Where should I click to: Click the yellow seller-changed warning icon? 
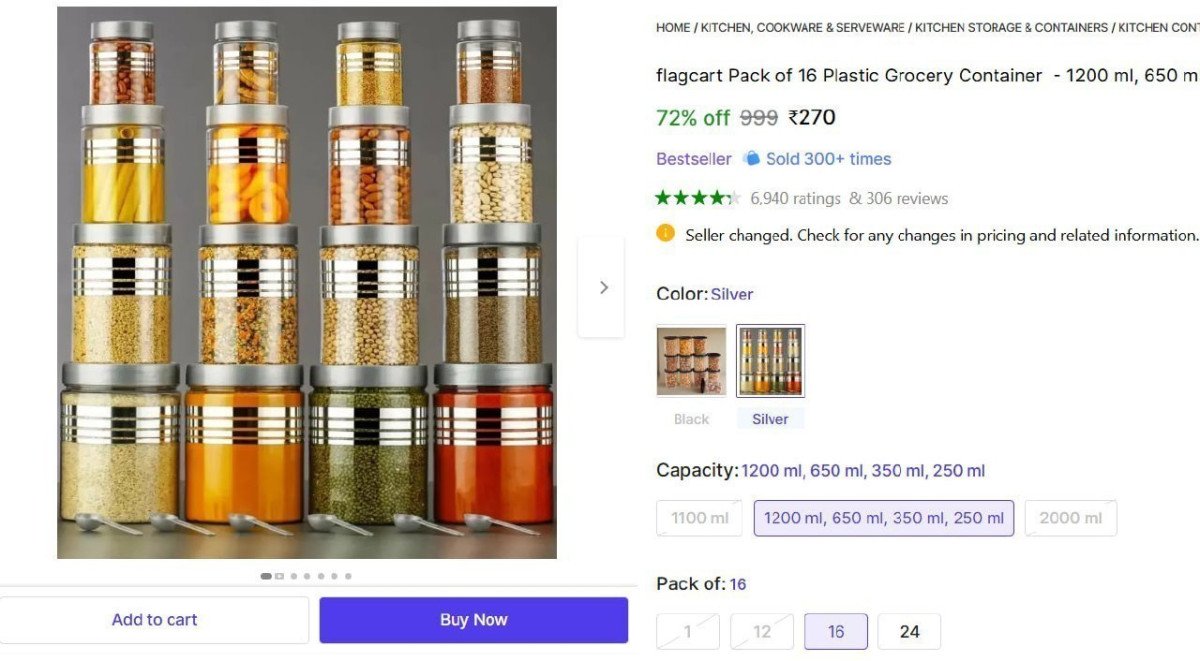click(665, 232)
